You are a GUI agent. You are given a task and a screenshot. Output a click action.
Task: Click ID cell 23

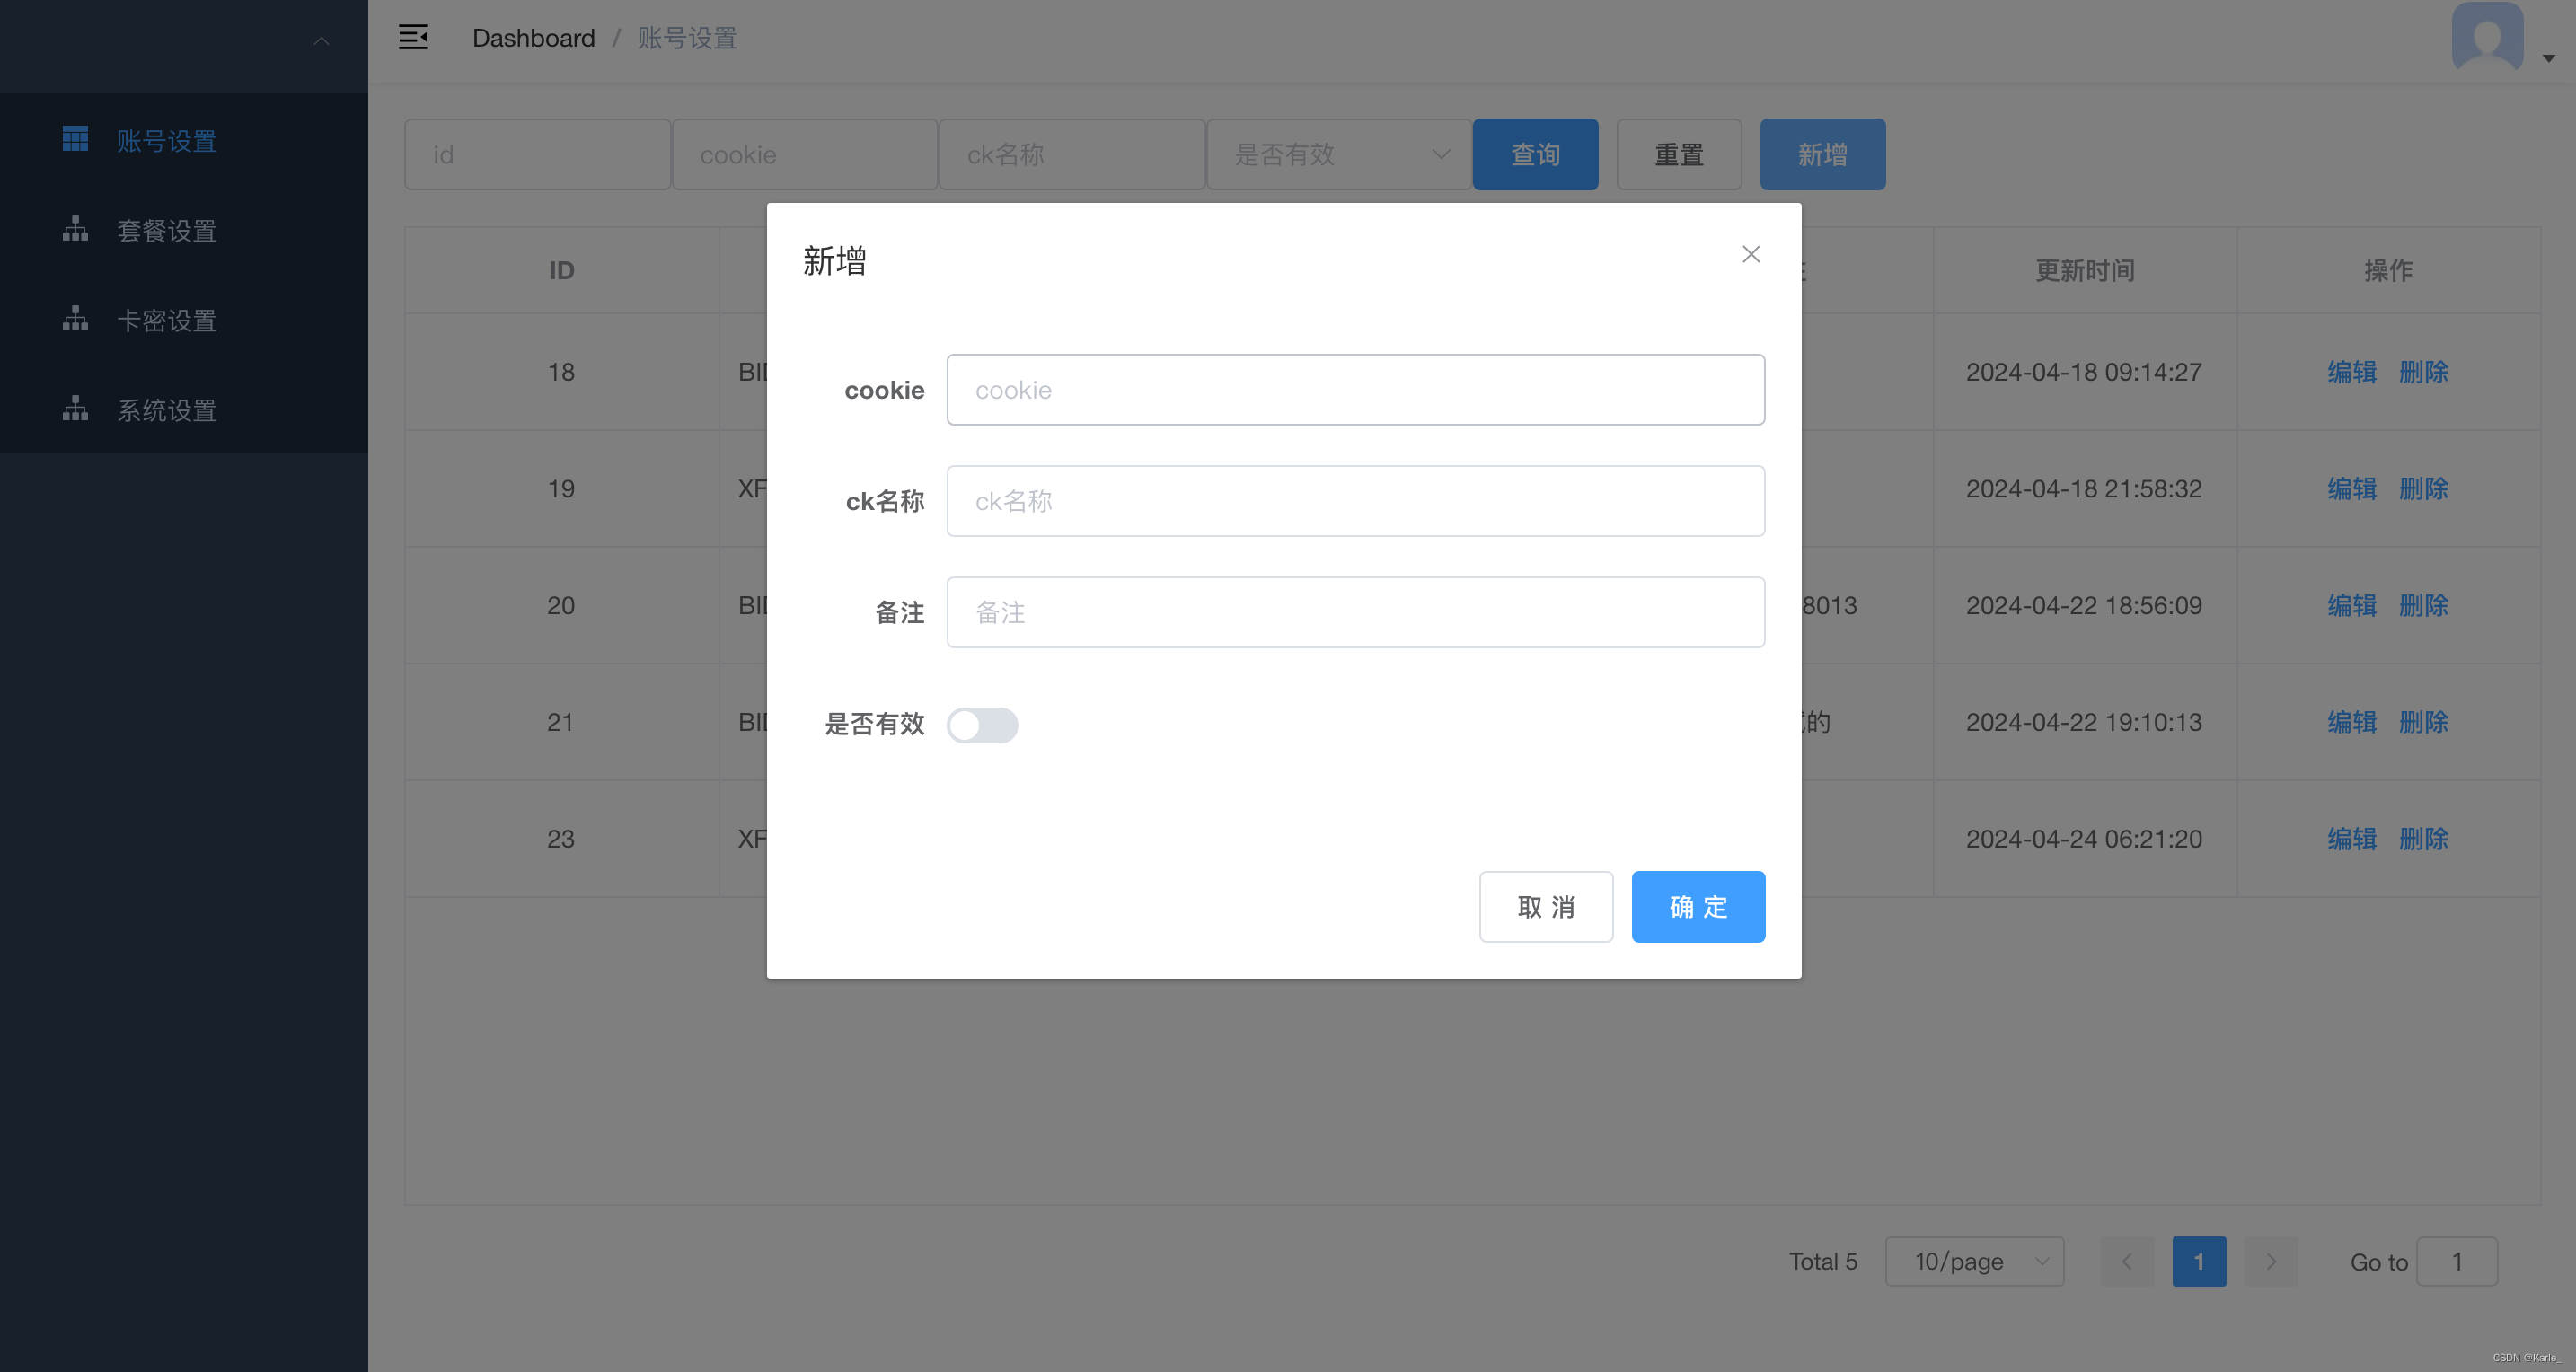(561, 839)
